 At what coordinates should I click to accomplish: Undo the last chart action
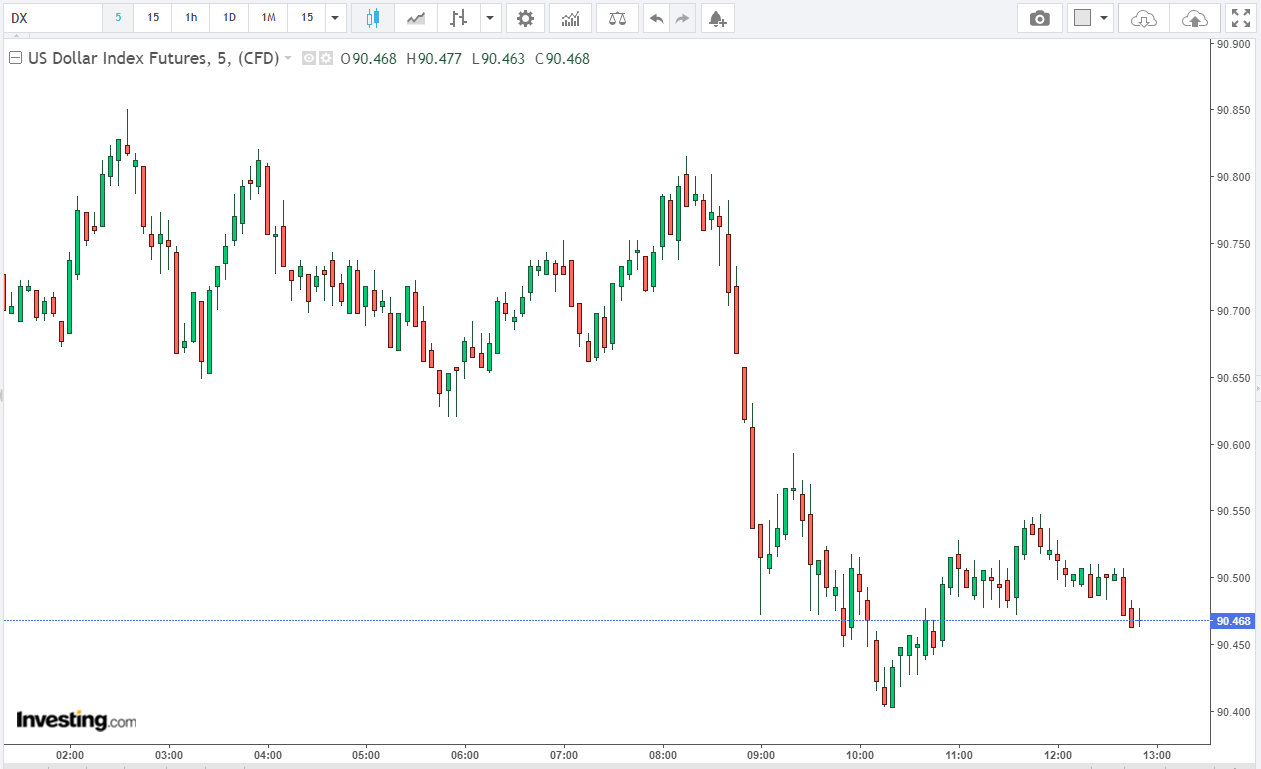[656, 18]
